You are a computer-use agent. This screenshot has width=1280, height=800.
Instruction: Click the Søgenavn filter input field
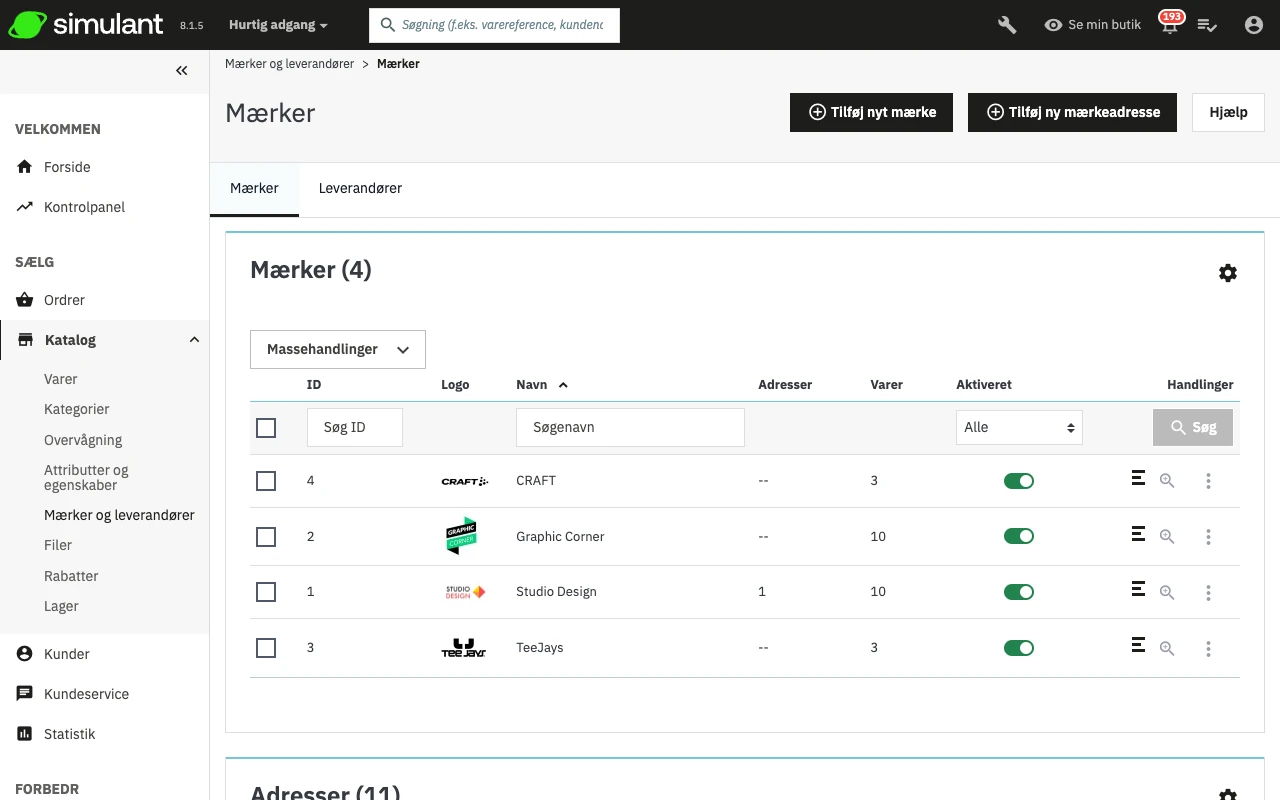[630, 427]
